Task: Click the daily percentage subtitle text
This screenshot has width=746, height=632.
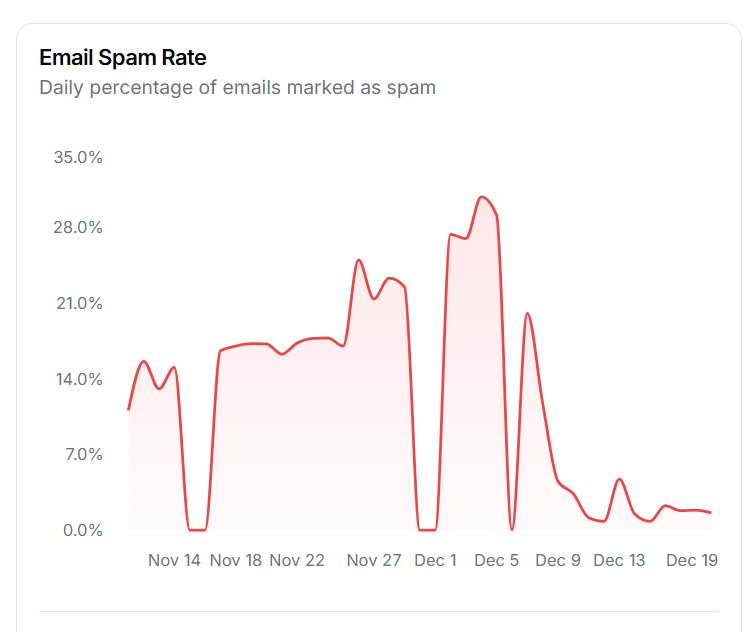Action: [x=237, y=87]
